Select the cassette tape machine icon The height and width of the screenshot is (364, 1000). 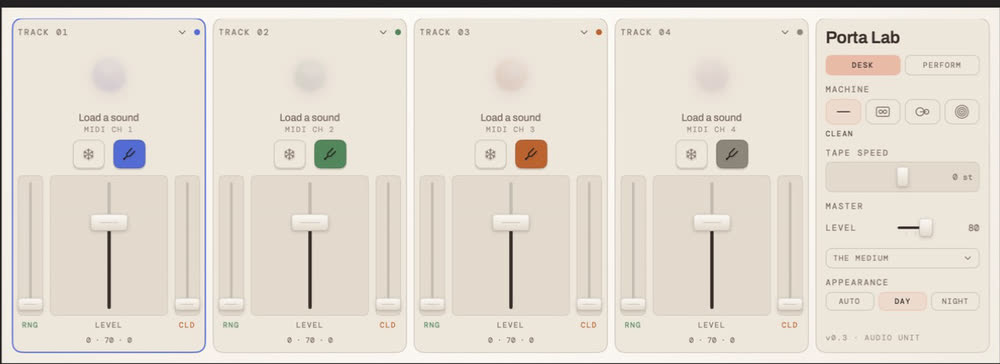click(883, 112)
